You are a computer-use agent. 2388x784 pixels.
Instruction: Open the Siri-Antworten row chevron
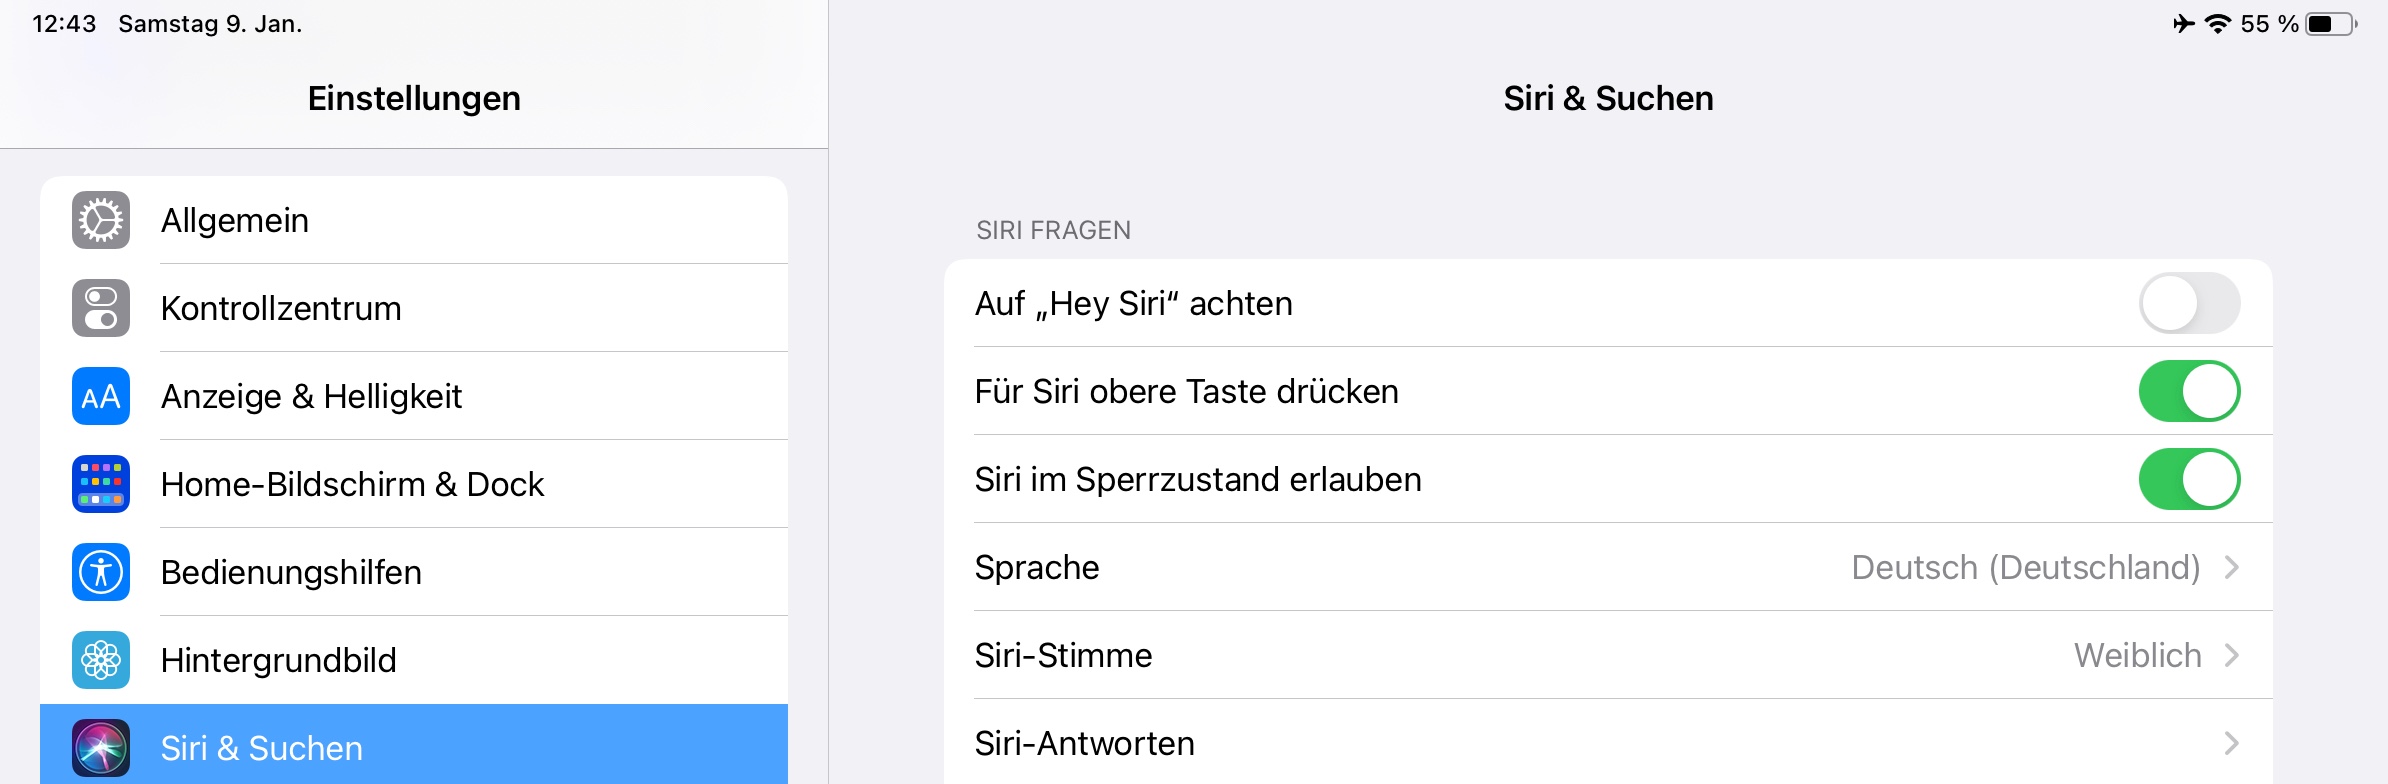point(2231,743)
